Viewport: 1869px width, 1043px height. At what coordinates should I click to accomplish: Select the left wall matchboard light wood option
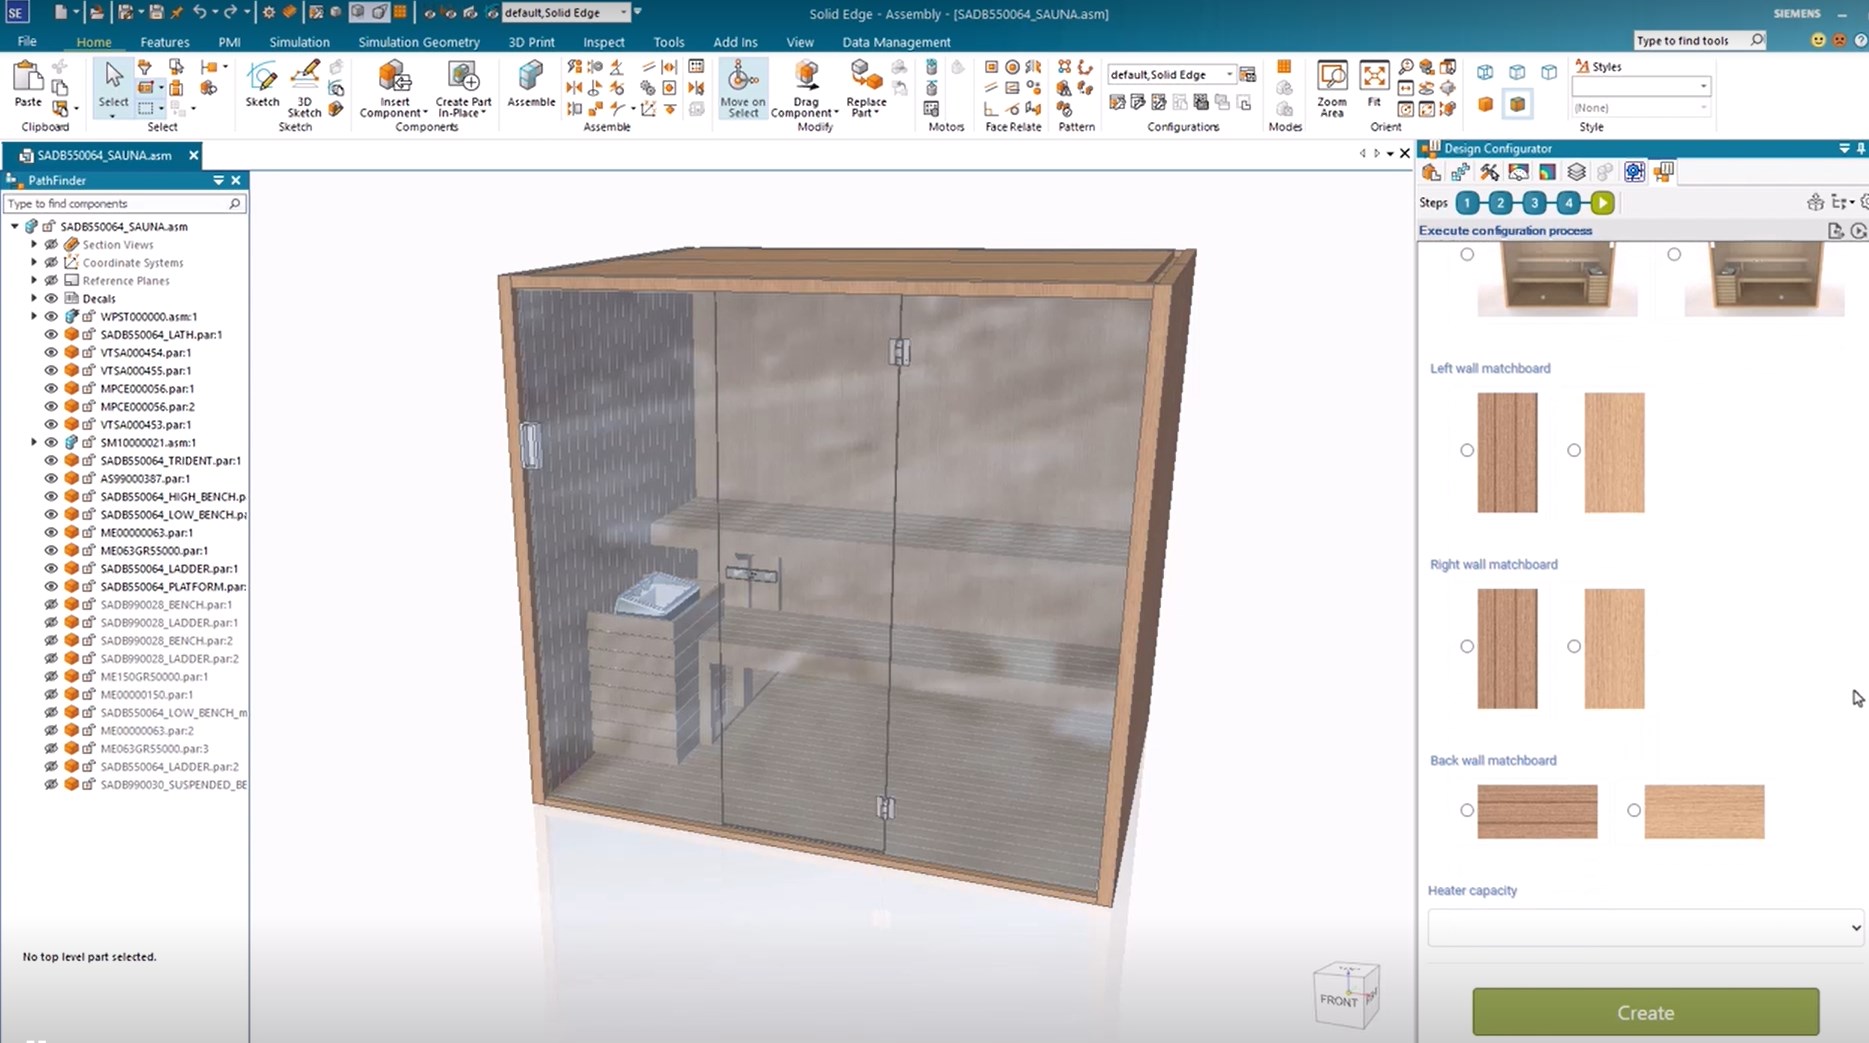1573,450
